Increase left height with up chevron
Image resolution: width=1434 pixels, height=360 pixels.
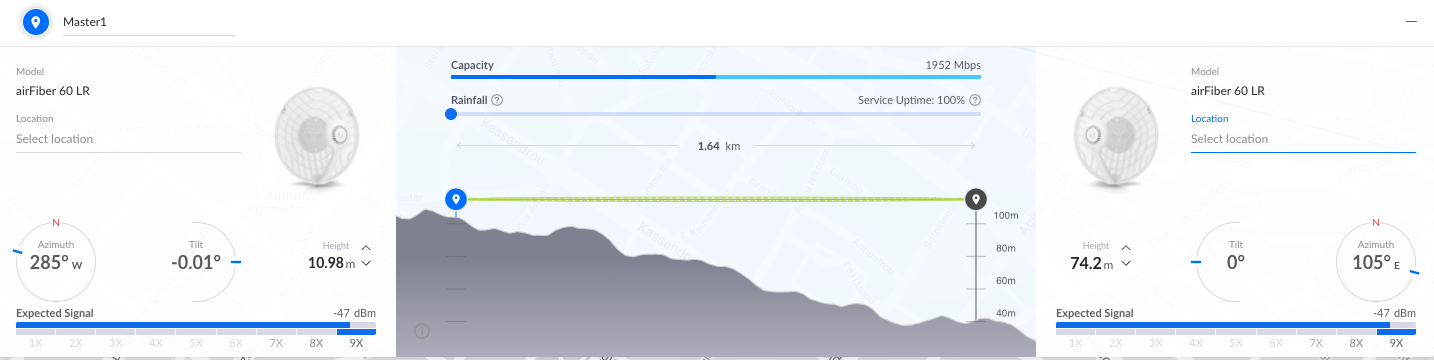[x=366, y=247]
